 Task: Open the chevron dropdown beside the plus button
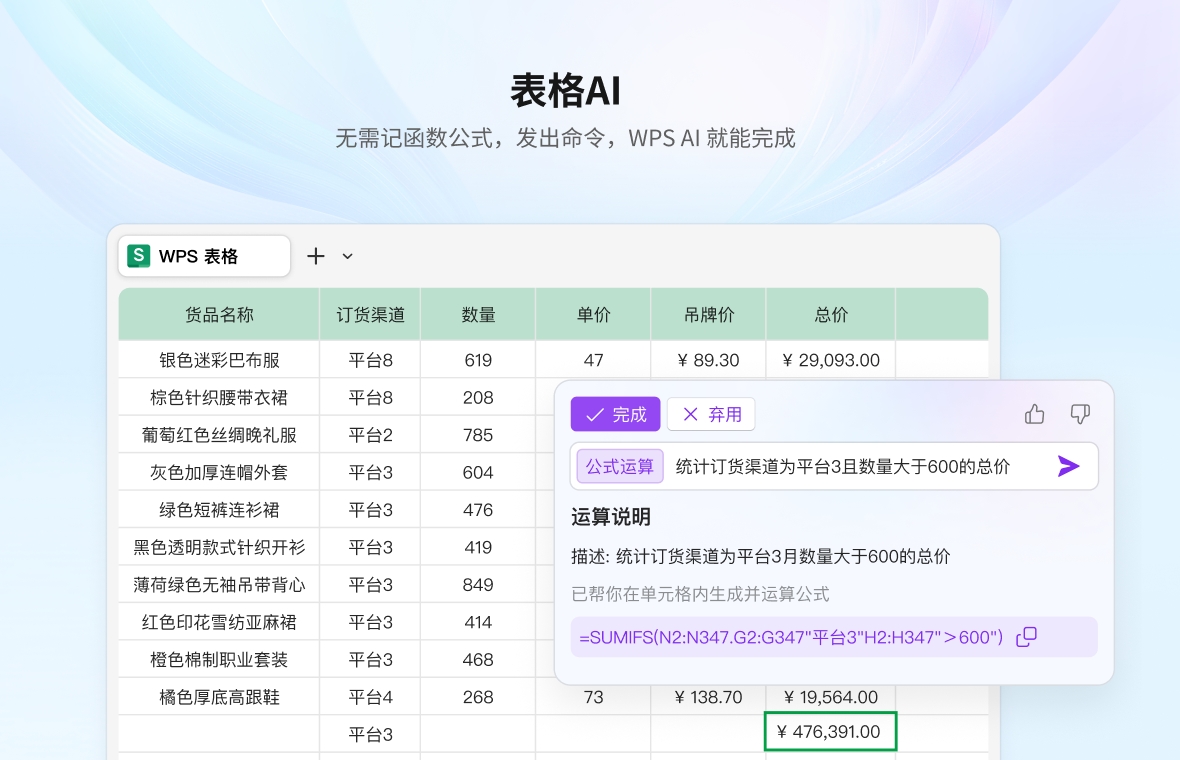346,256
